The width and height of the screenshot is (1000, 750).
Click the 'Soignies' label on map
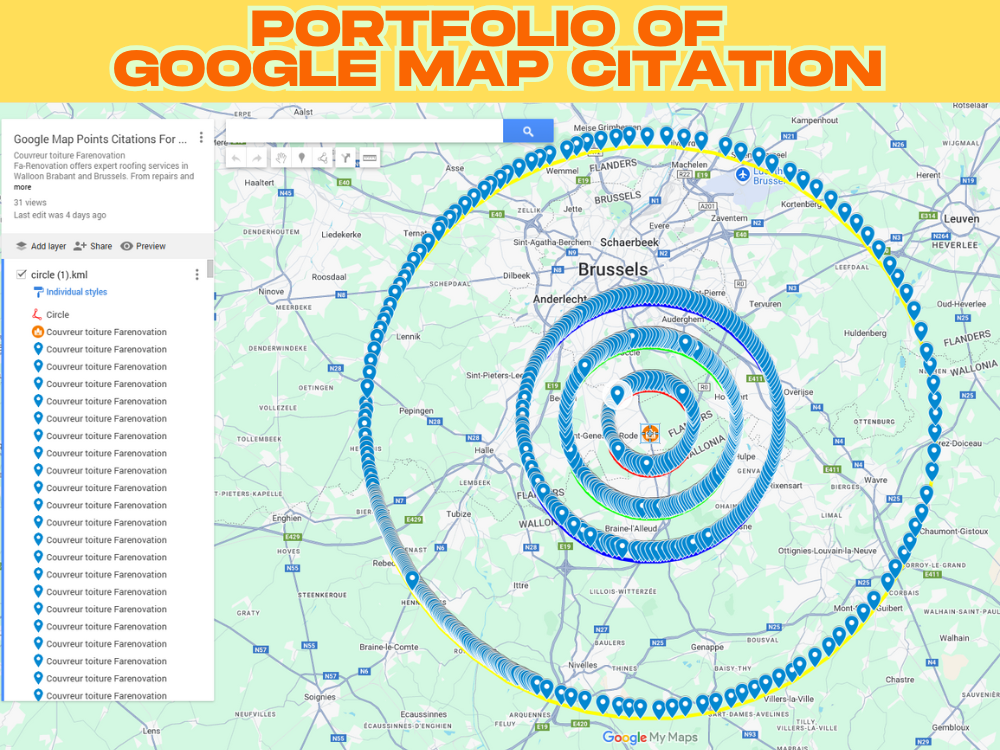tap(320, 697)
